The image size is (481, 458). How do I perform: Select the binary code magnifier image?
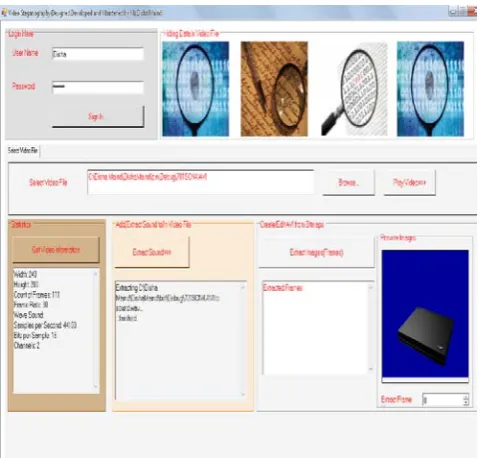[354, 89]
